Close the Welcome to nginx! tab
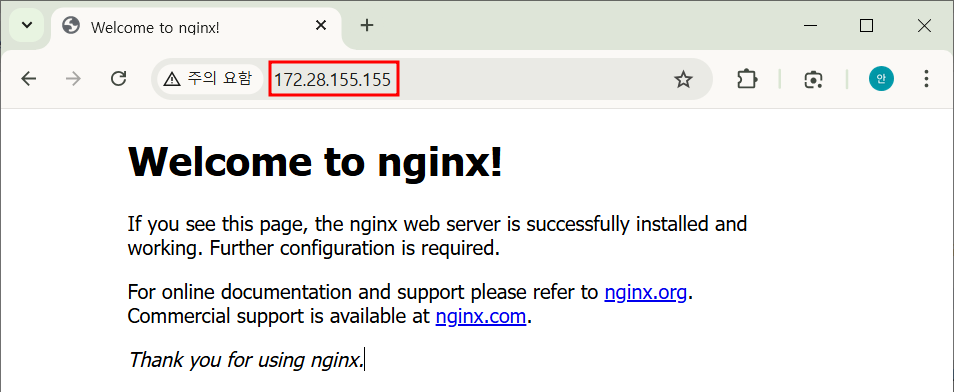Image resolution: width=954 pixels, height=392 pixels. (321, 26)
